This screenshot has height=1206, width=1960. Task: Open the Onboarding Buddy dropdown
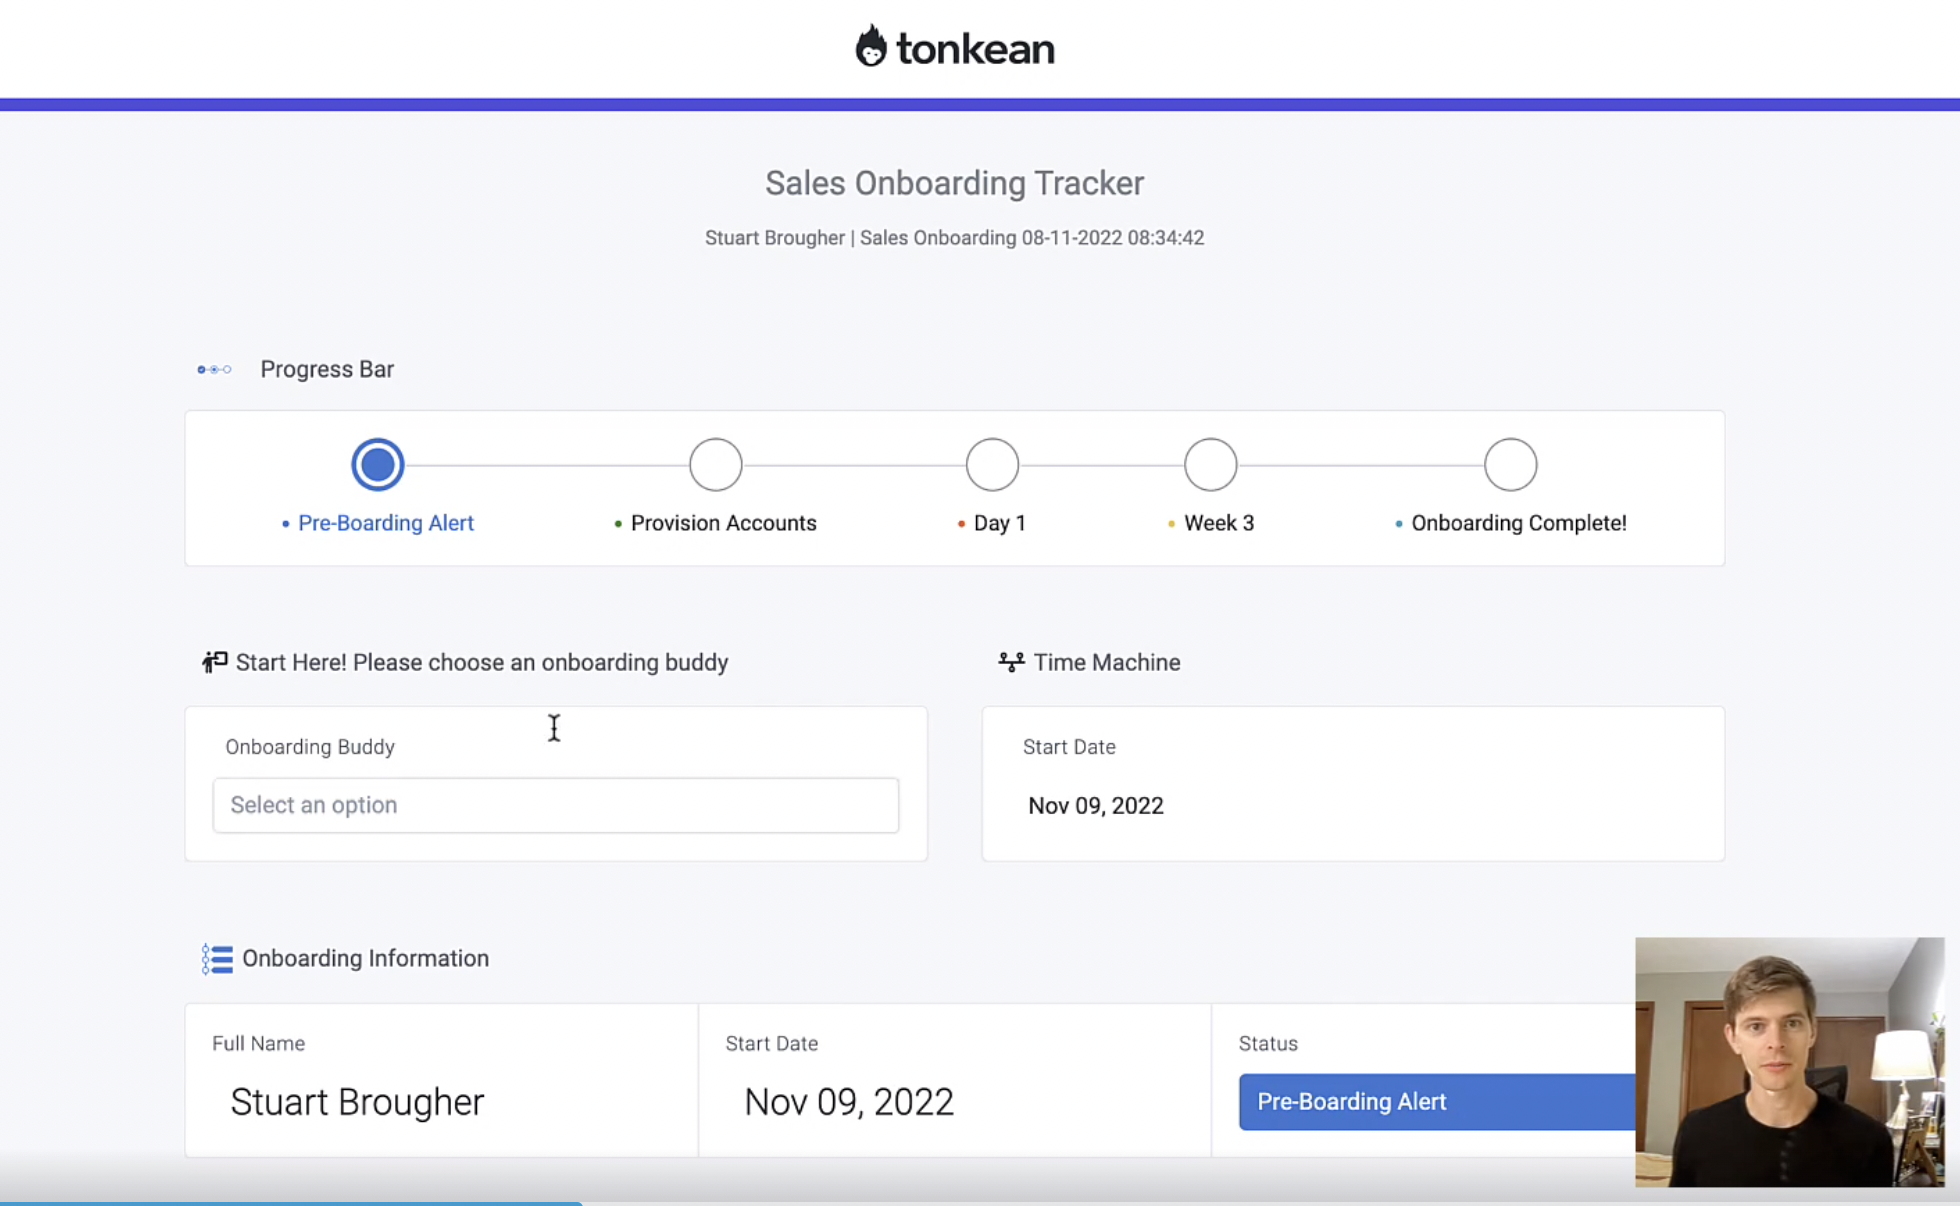tap(556, 805)
